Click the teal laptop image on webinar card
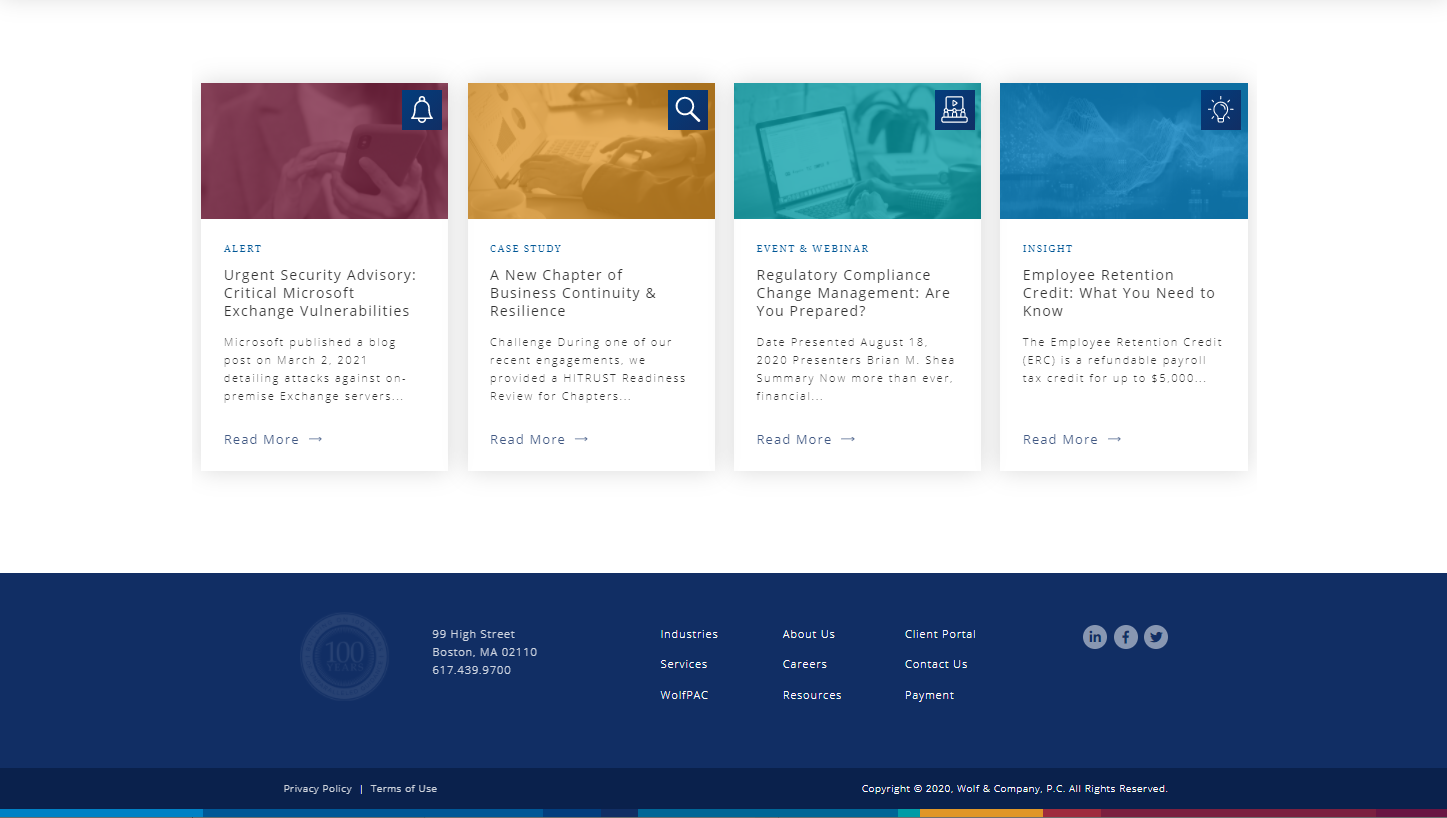This screenshot has height=818, width=1447. tap(857, 151)
